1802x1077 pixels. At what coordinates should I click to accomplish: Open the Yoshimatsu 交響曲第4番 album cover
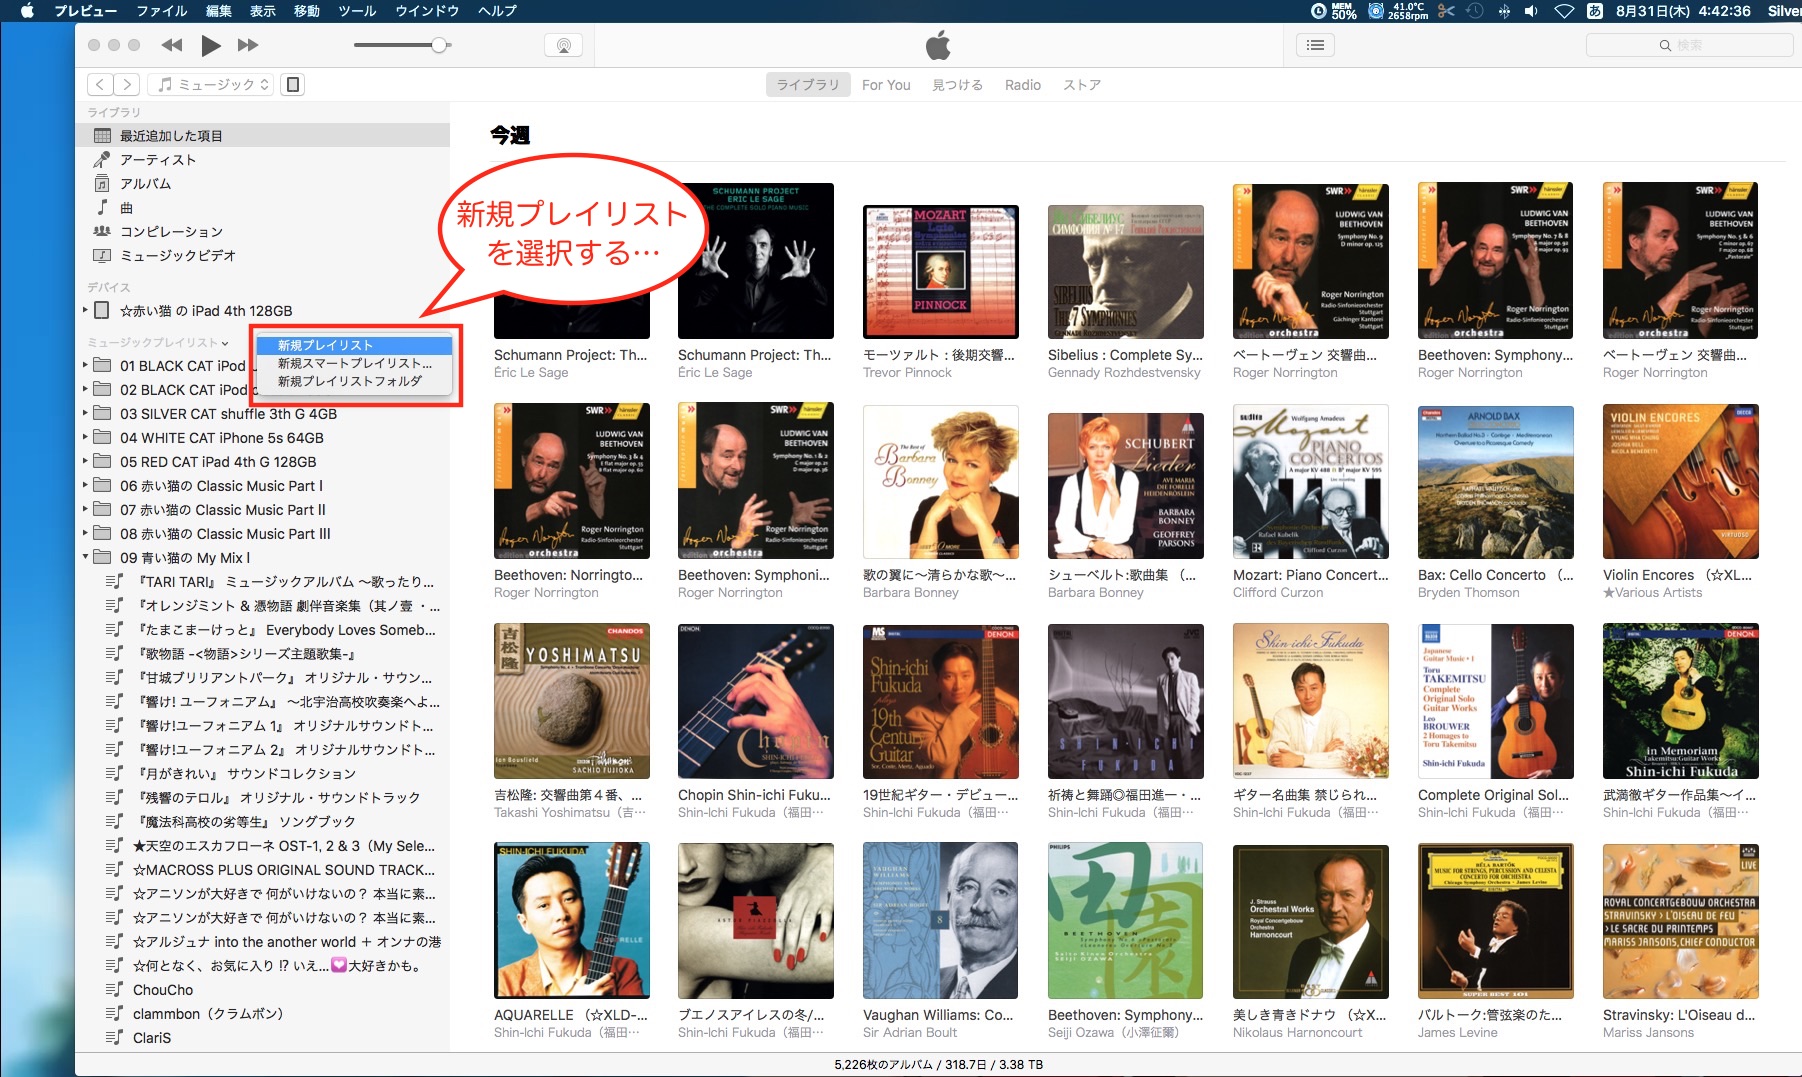[x=572, y=701]
